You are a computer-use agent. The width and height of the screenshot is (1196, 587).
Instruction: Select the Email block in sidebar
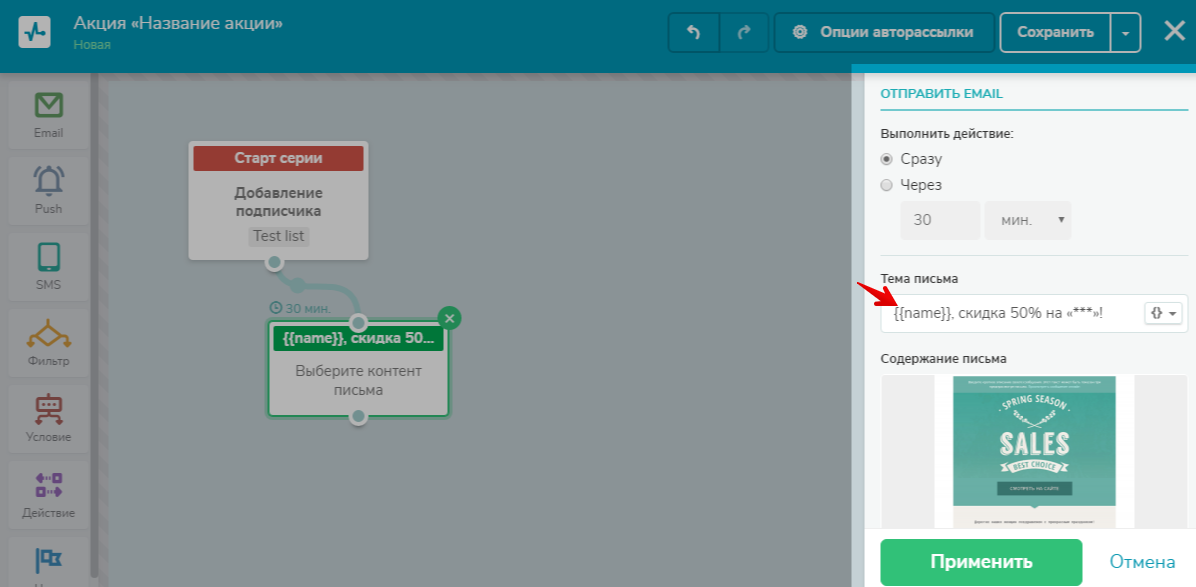49,114
